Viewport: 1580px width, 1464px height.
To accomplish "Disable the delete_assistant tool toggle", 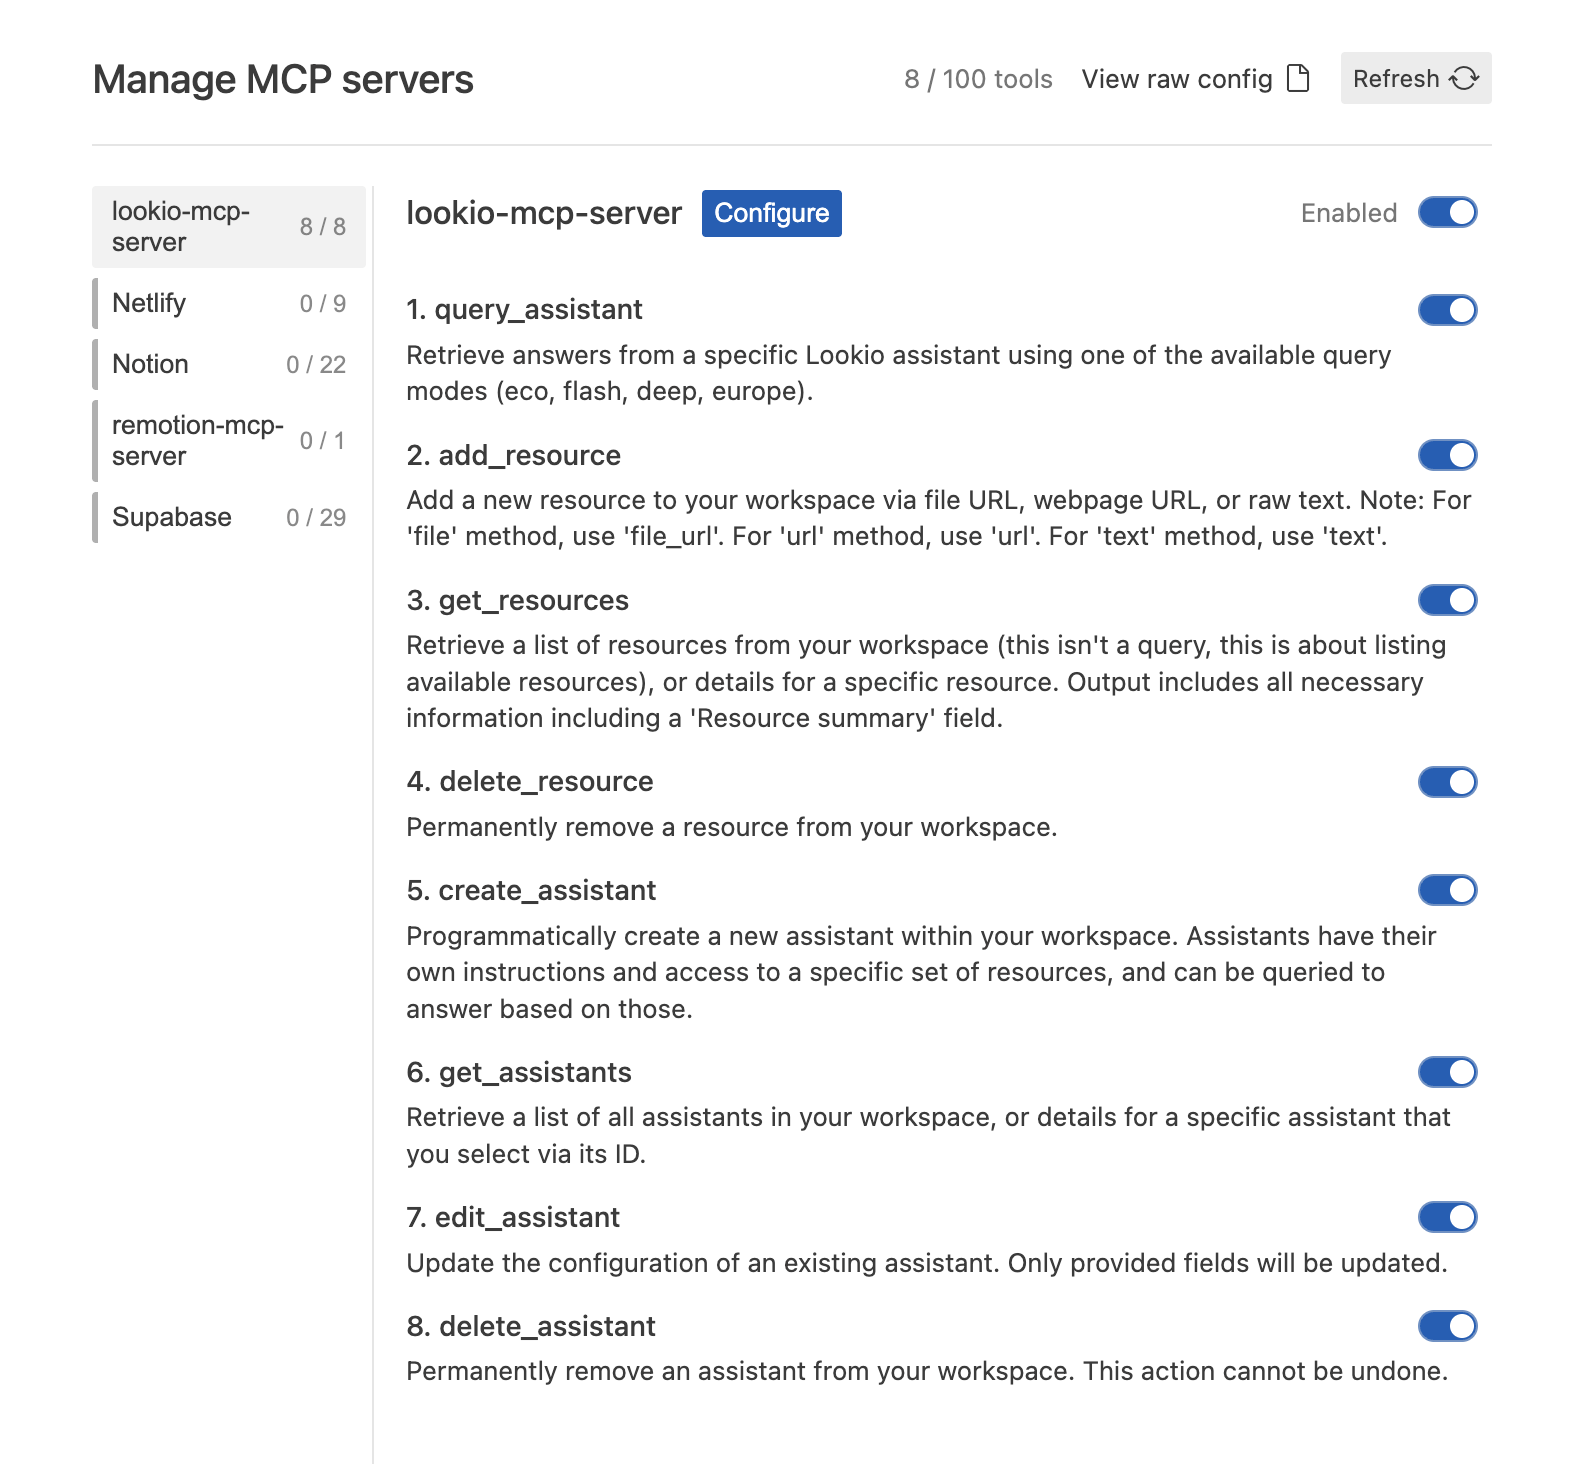I will coord(1447,1326).
